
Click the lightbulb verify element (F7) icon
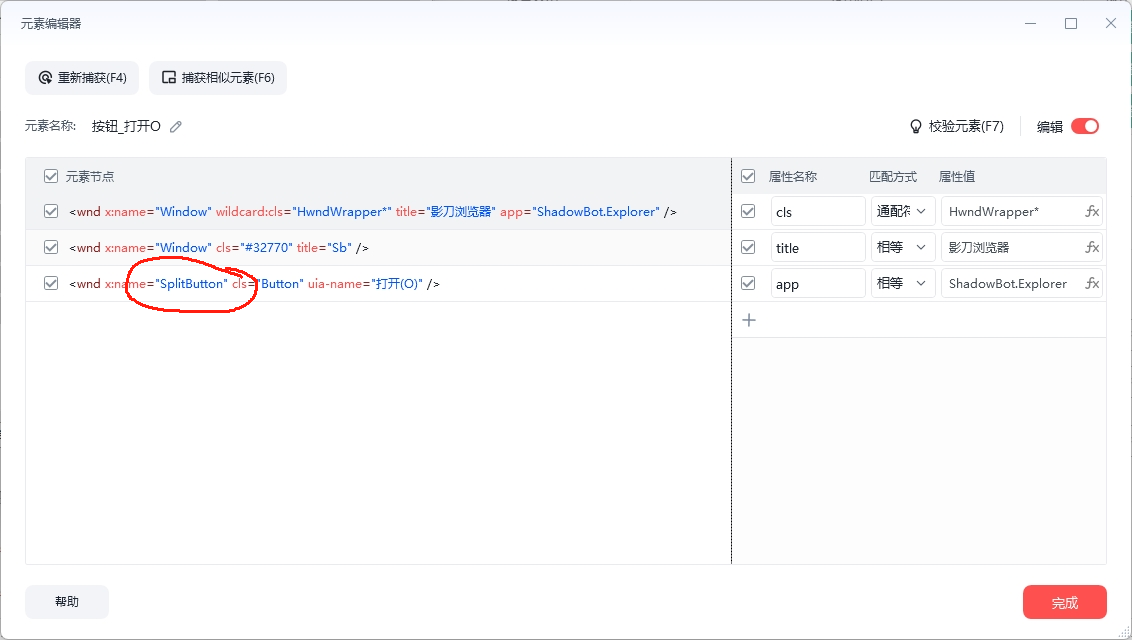(x=915, y=126)
